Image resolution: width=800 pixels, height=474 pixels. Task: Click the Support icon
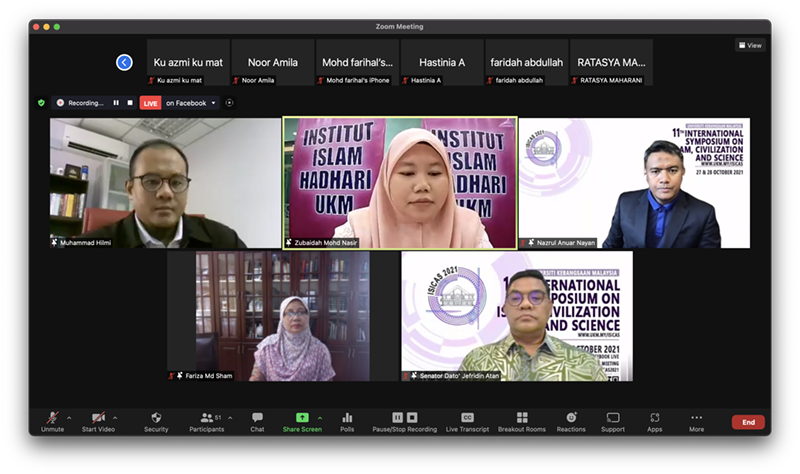pos(612,418)
